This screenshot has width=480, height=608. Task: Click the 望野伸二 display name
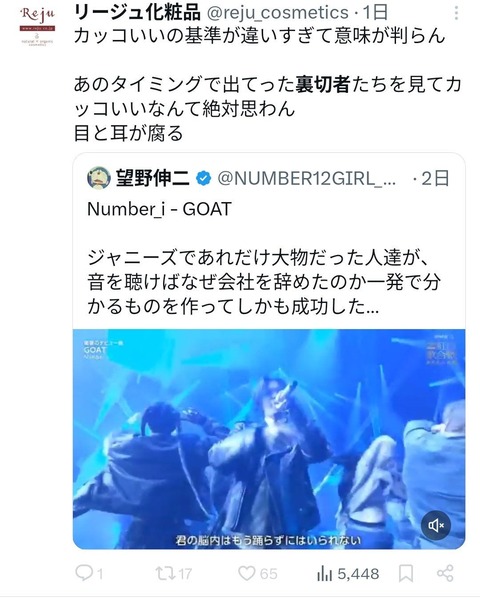(x=153, y=178)
